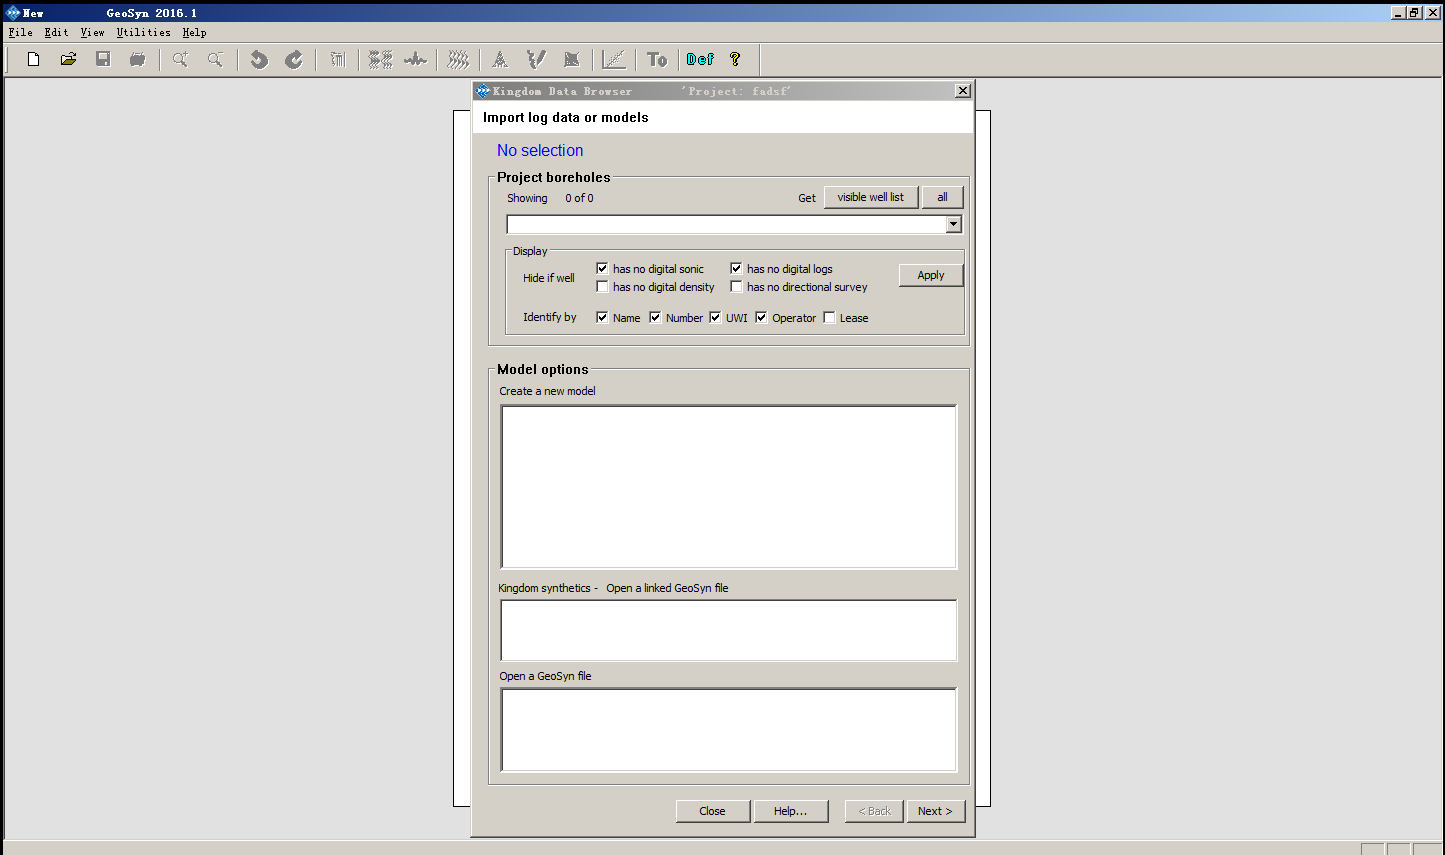Click the New file toolbar icon
Image resolution: width=1445 pixels, height=855 pixels.
(33, 60)
